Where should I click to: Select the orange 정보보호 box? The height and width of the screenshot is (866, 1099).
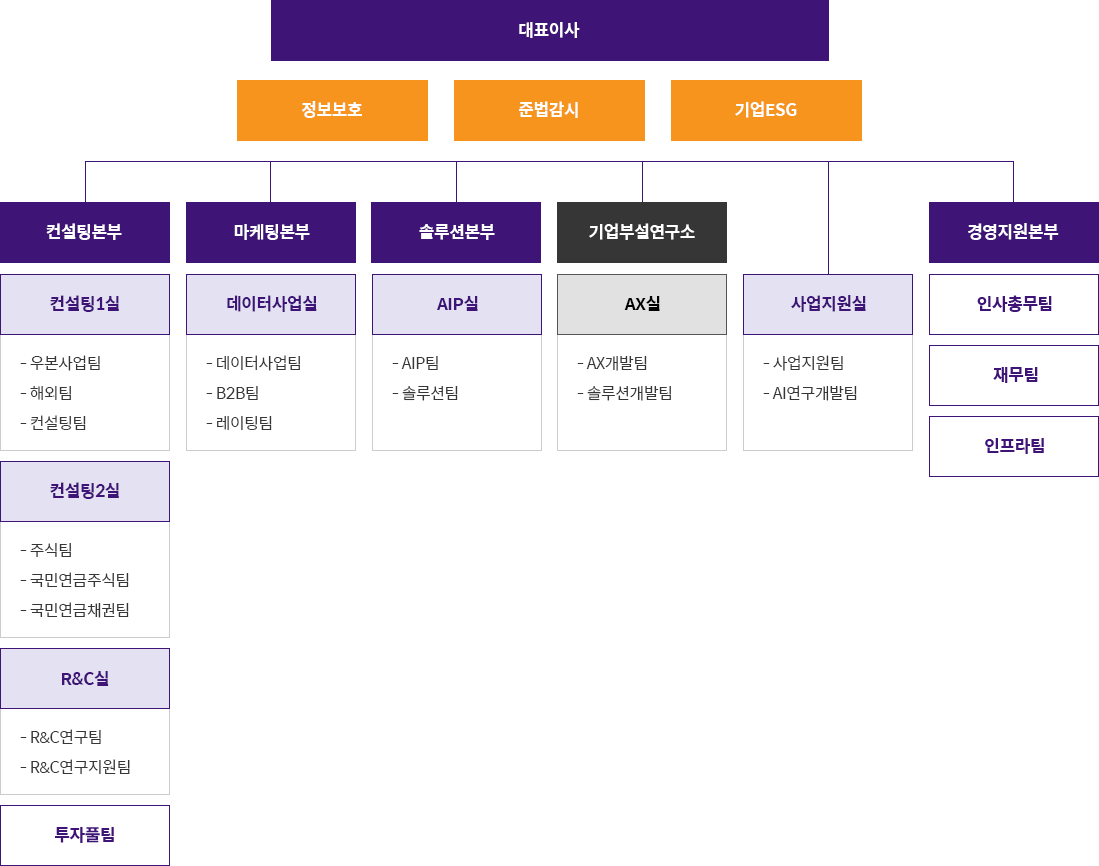point(332,110)
